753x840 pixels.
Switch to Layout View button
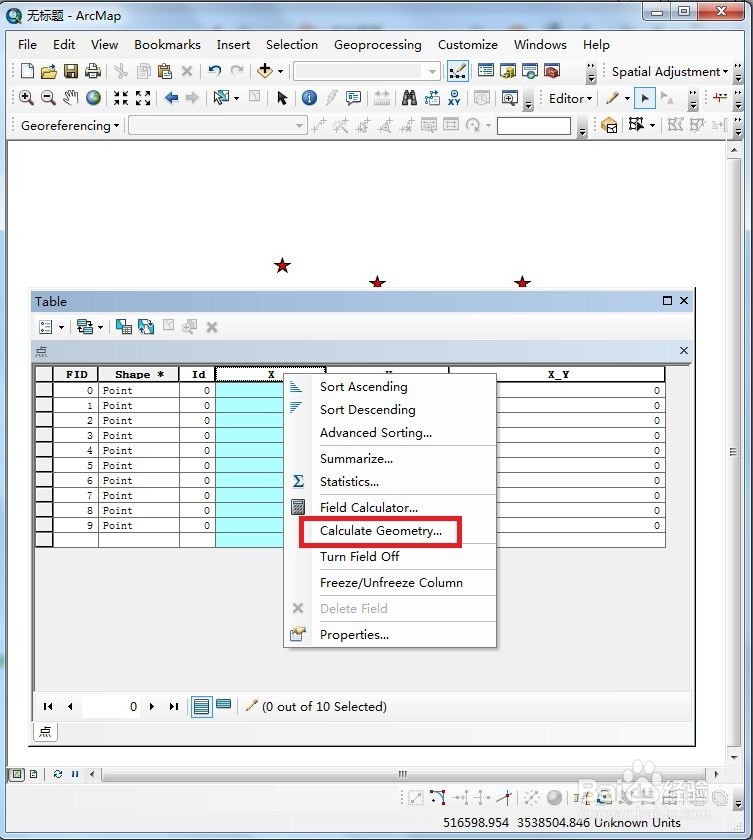coord(33,774)
